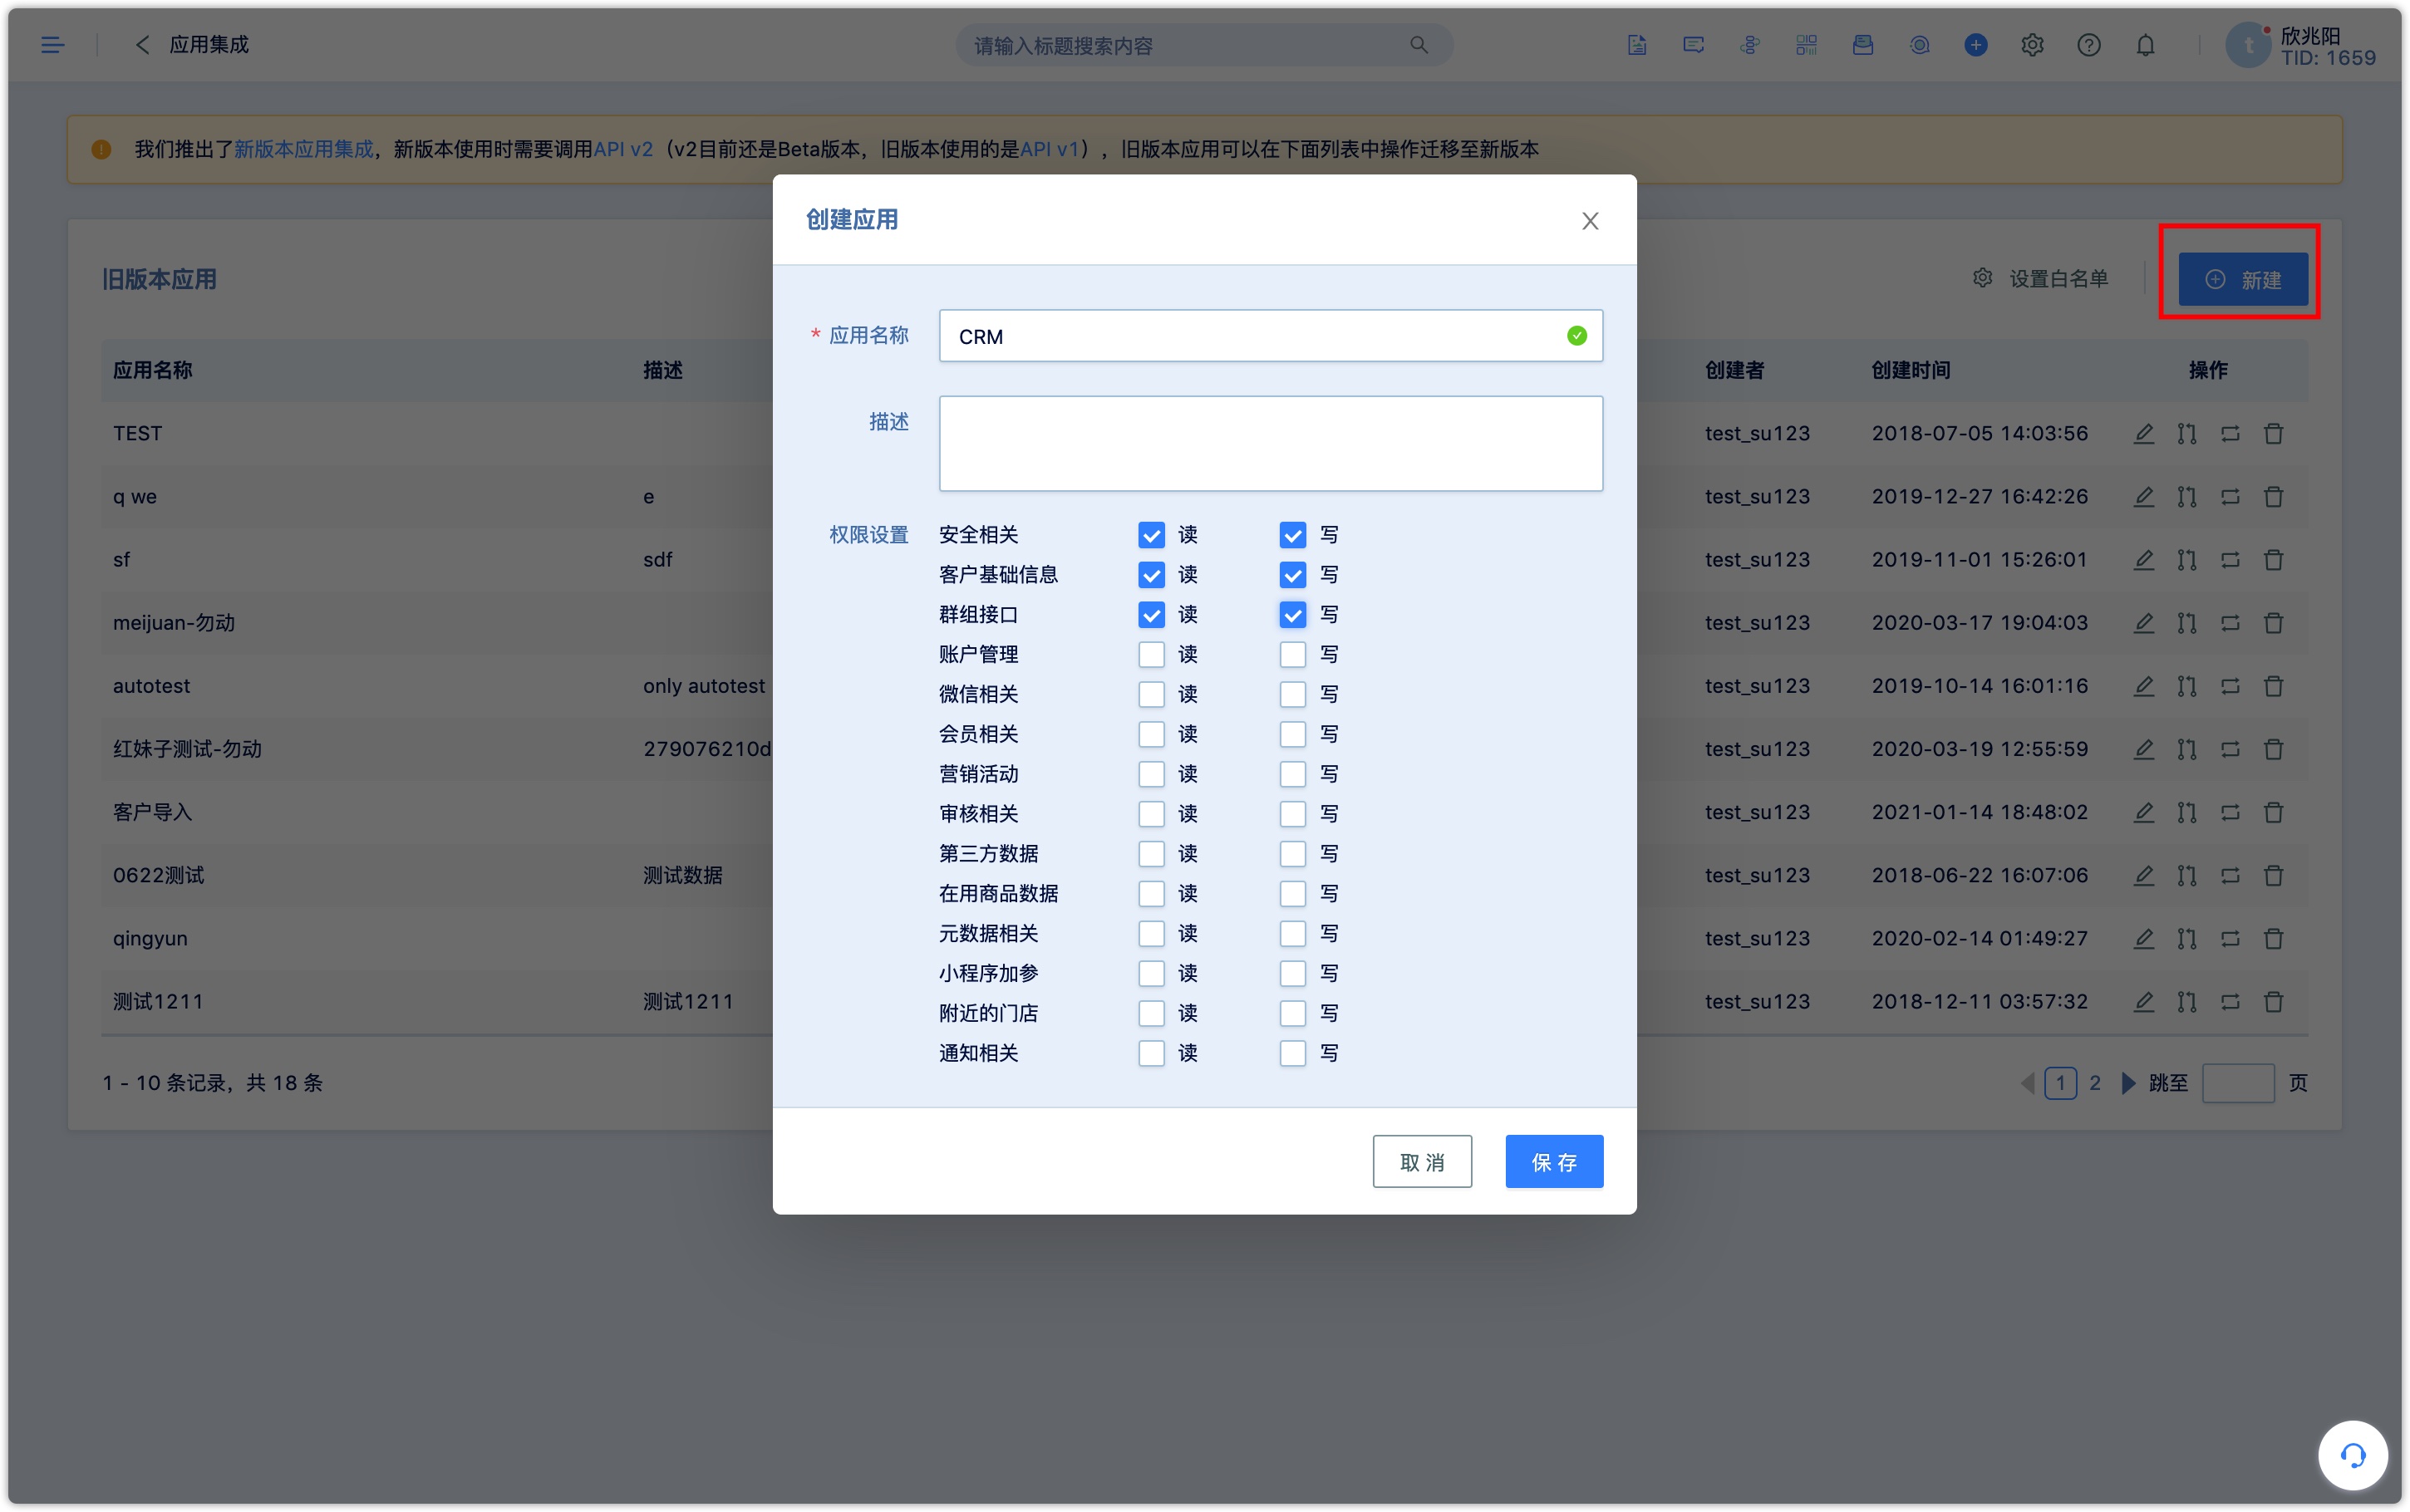Open the API v1 link

(x=1049, y=149)
